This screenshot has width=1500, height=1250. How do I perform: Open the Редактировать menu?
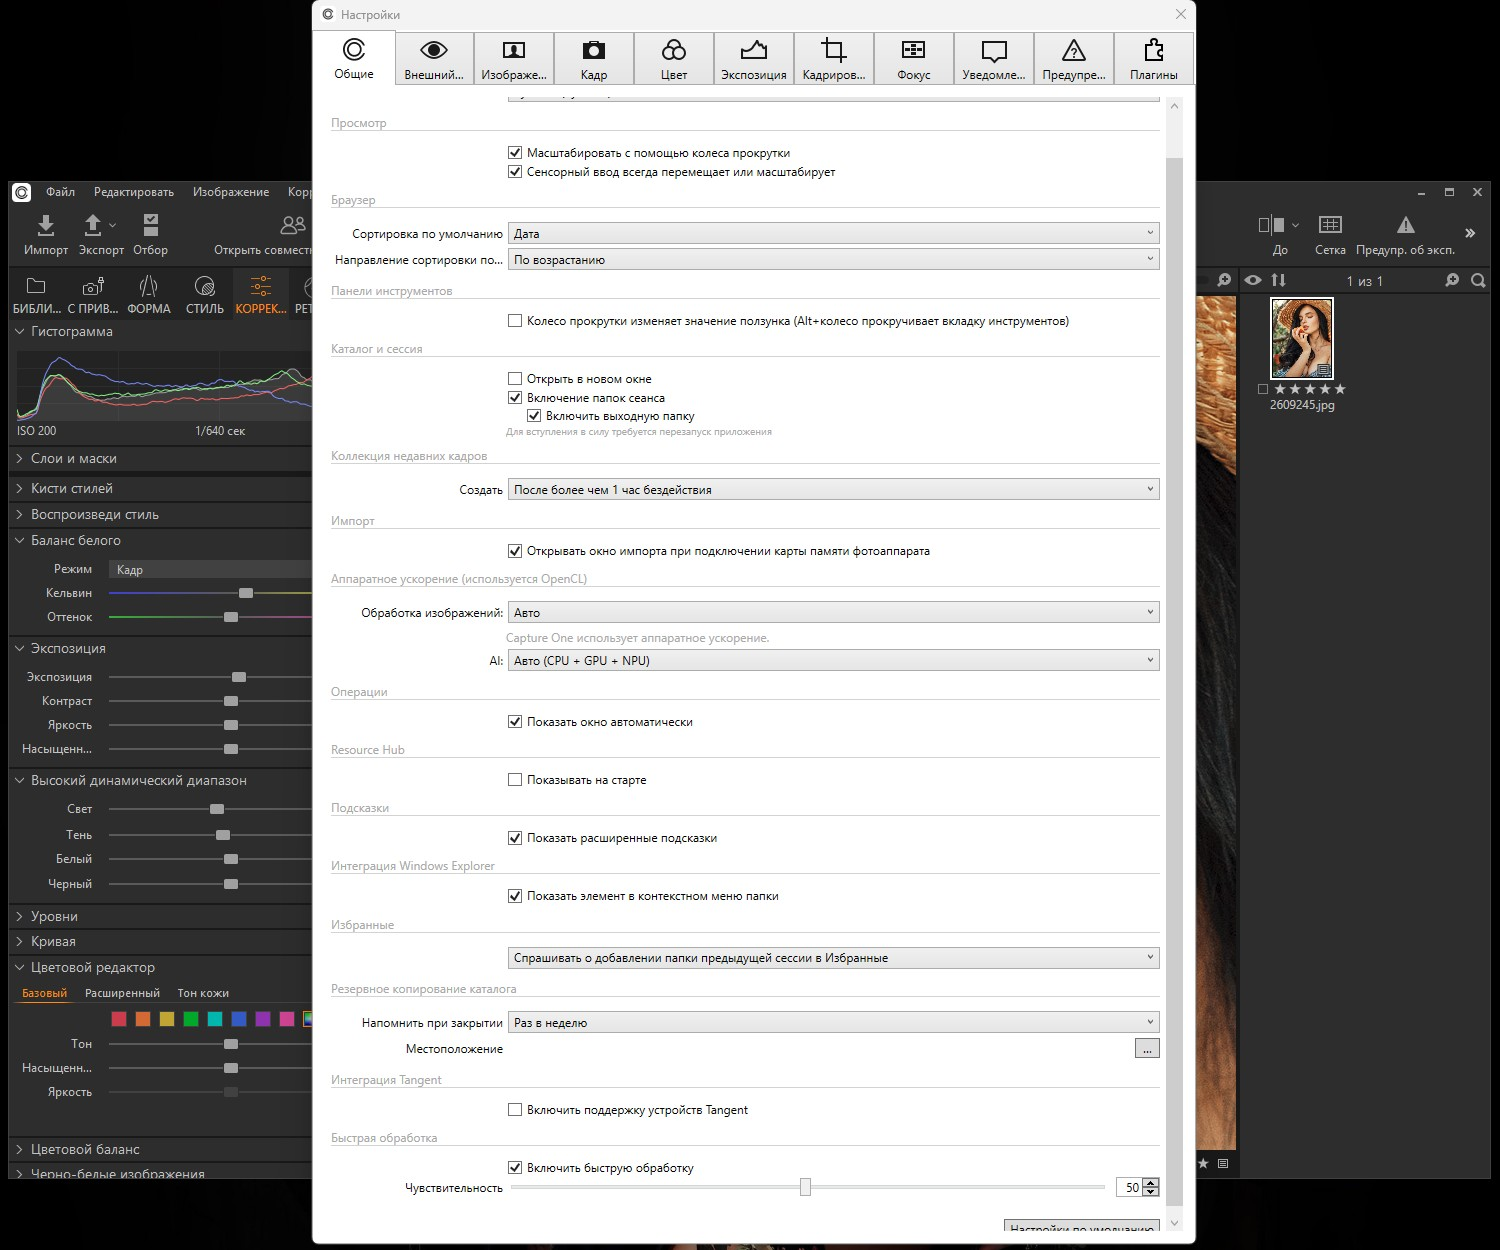pos(134,192)
